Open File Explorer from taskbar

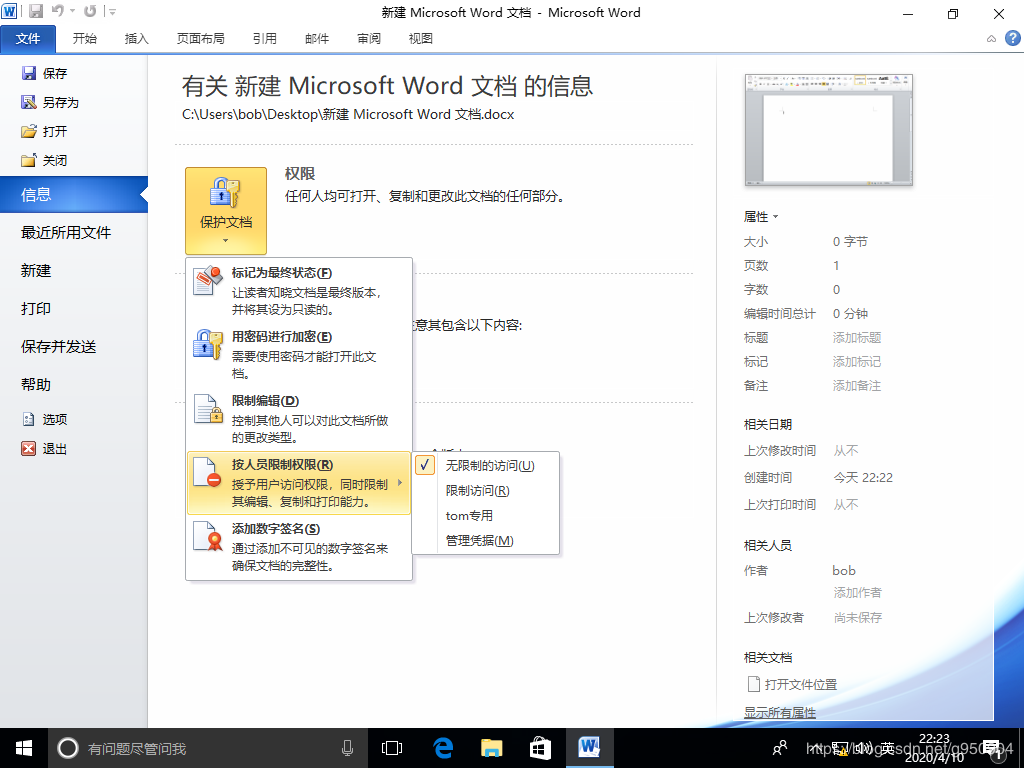(x=491, y=748)
